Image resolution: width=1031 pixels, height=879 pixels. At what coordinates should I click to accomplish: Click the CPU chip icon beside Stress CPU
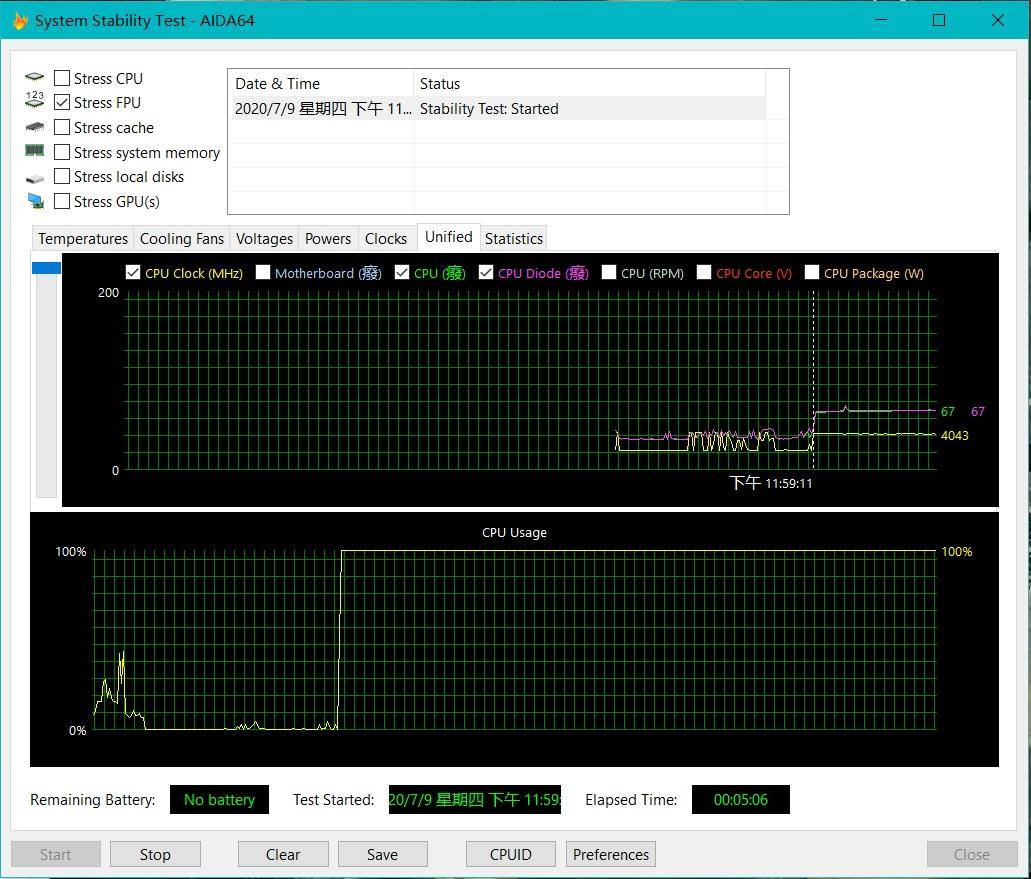click(35, 78)
